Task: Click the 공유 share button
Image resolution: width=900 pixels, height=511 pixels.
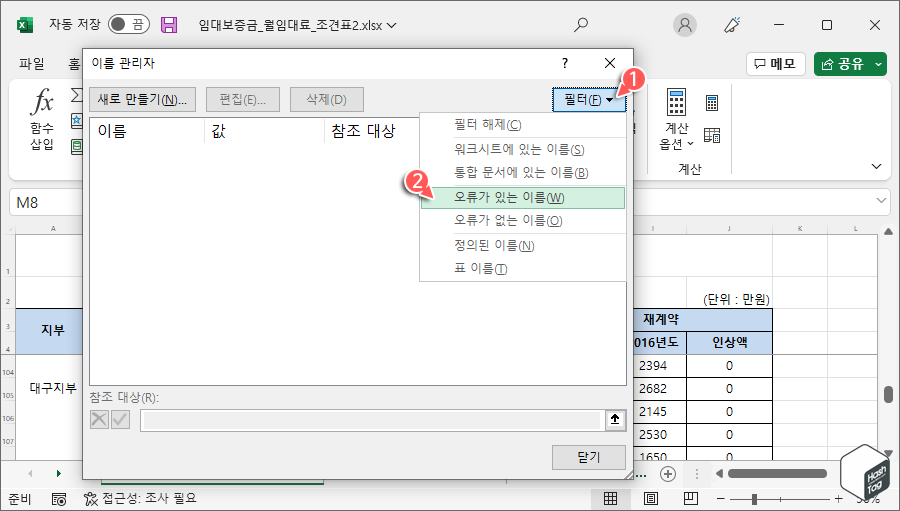Action: pyautogui.click(x=842, y=64)
